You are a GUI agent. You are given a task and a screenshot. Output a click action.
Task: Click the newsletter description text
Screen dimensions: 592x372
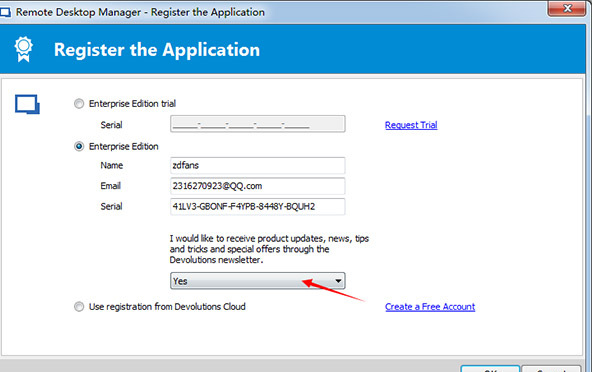[x=269, y=249]
